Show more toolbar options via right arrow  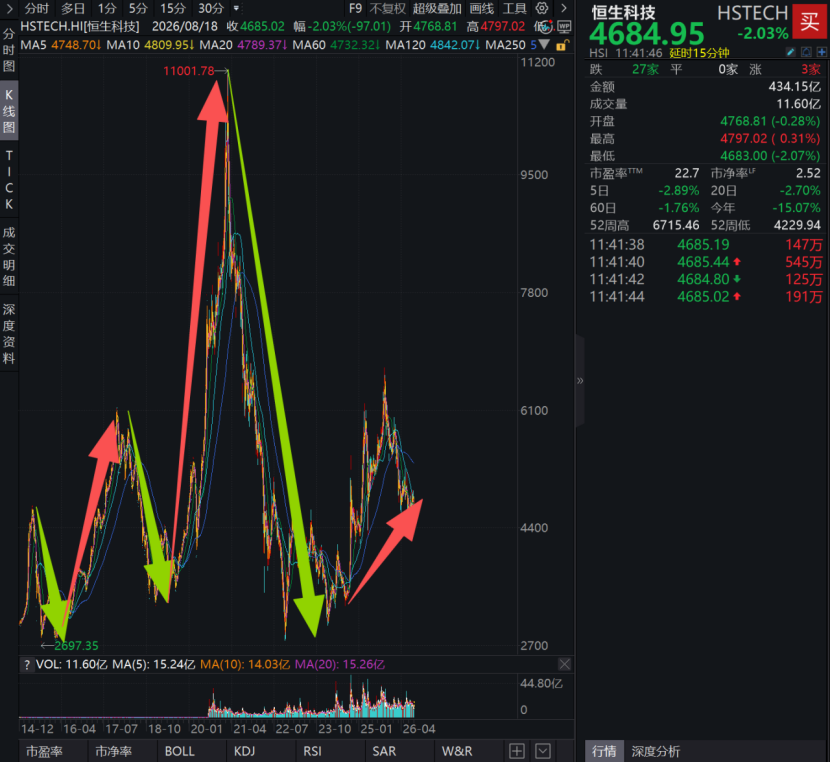[564, 8]
